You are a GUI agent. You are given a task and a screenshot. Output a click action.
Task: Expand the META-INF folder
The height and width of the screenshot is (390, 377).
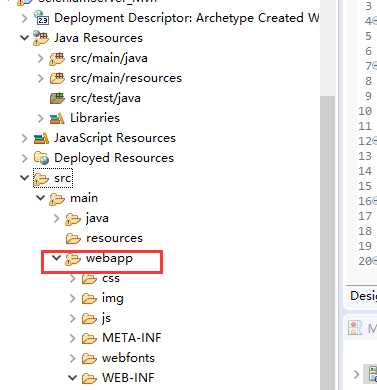[72, 338]
